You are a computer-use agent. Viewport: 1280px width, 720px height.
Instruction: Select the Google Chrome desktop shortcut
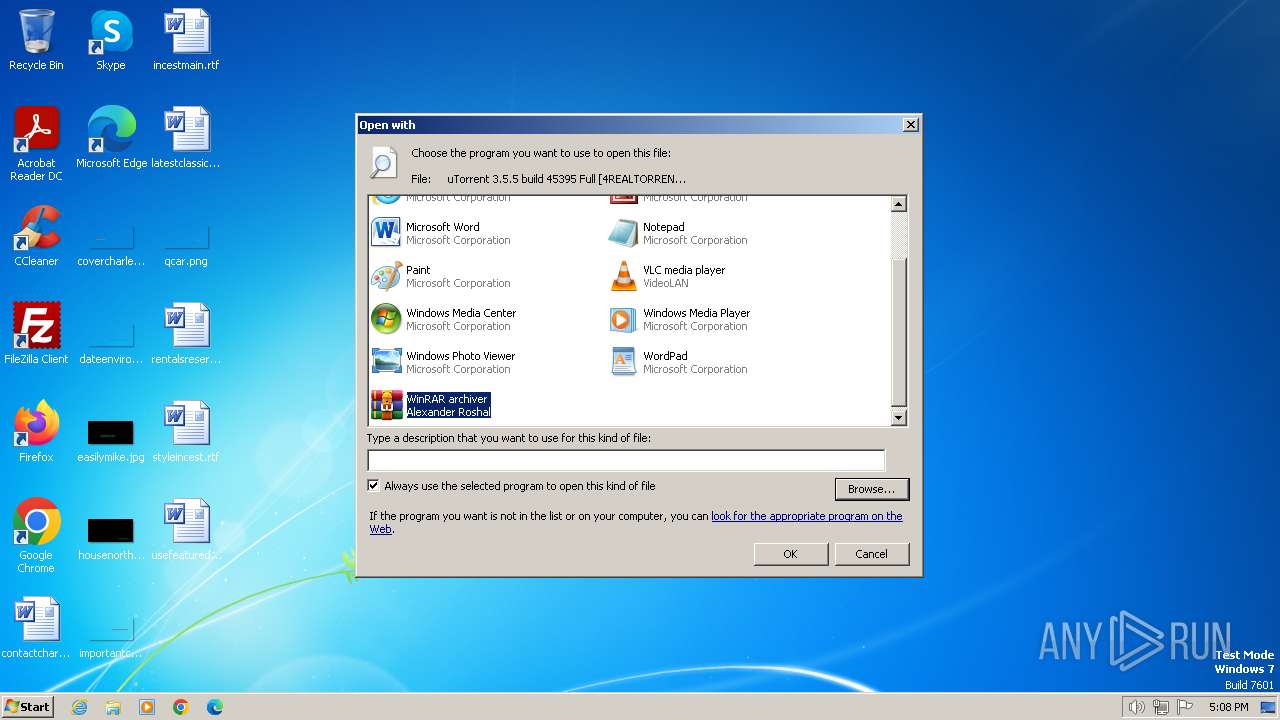(x=36, y=536)
